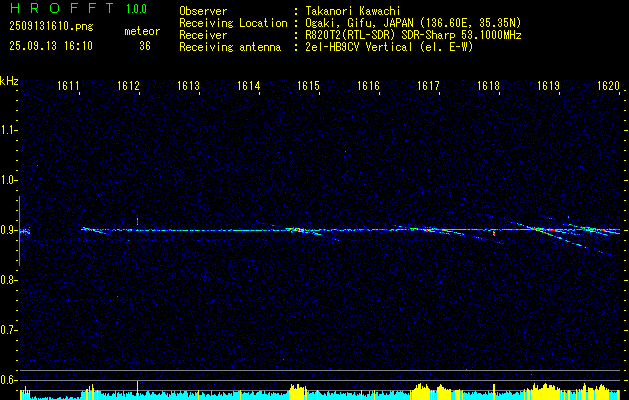This screenshot has width=629, height=400.
Task: Click the red meteor spike near 1612
Action: [137, 221]
